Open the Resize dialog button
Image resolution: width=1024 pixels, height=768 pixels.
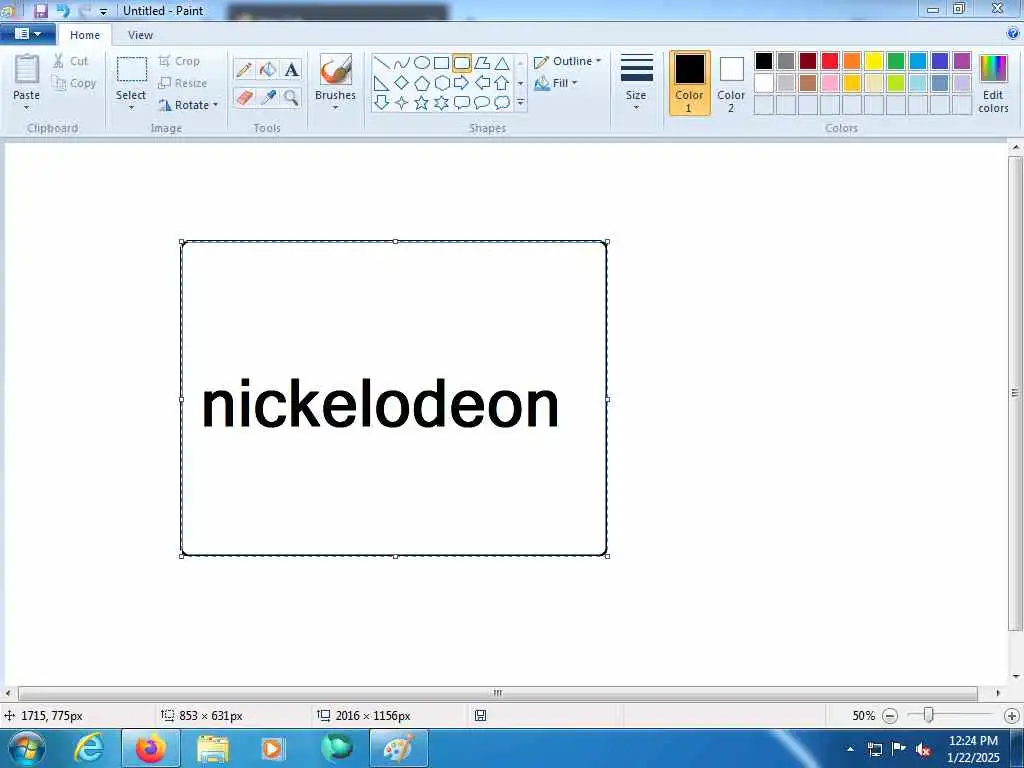tap(183, 83)
